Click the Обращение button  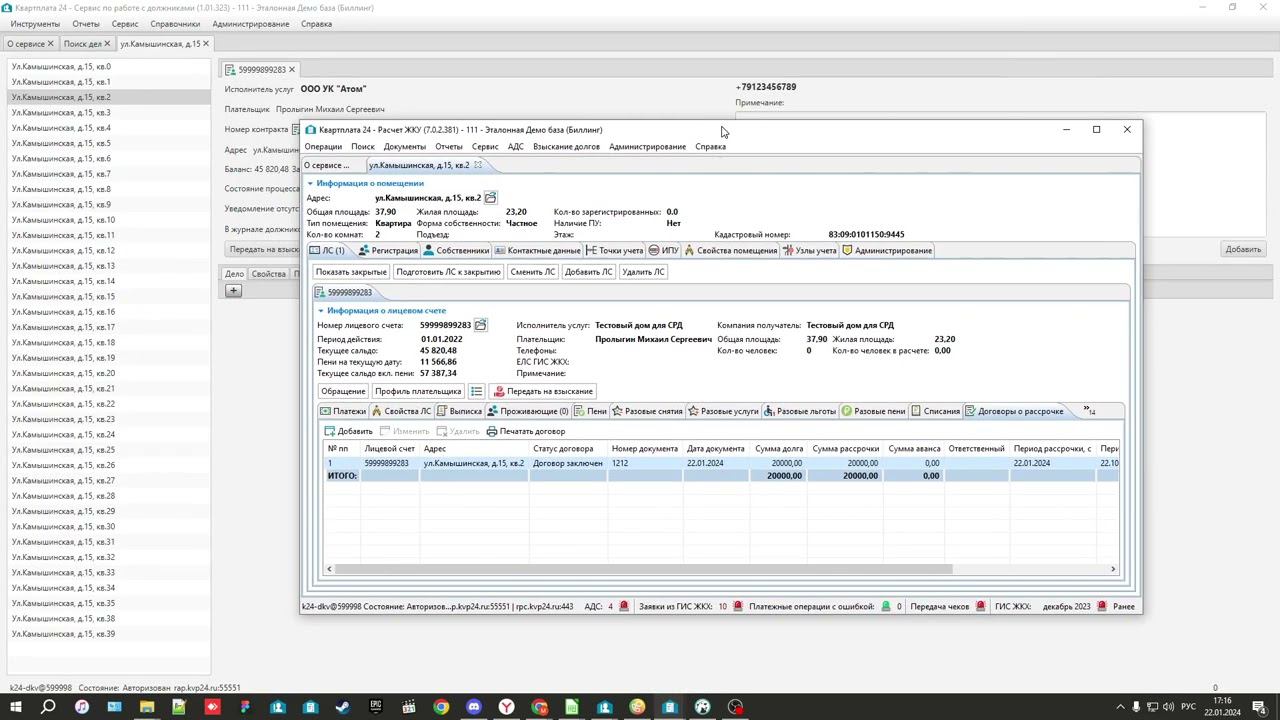(343, 391)
